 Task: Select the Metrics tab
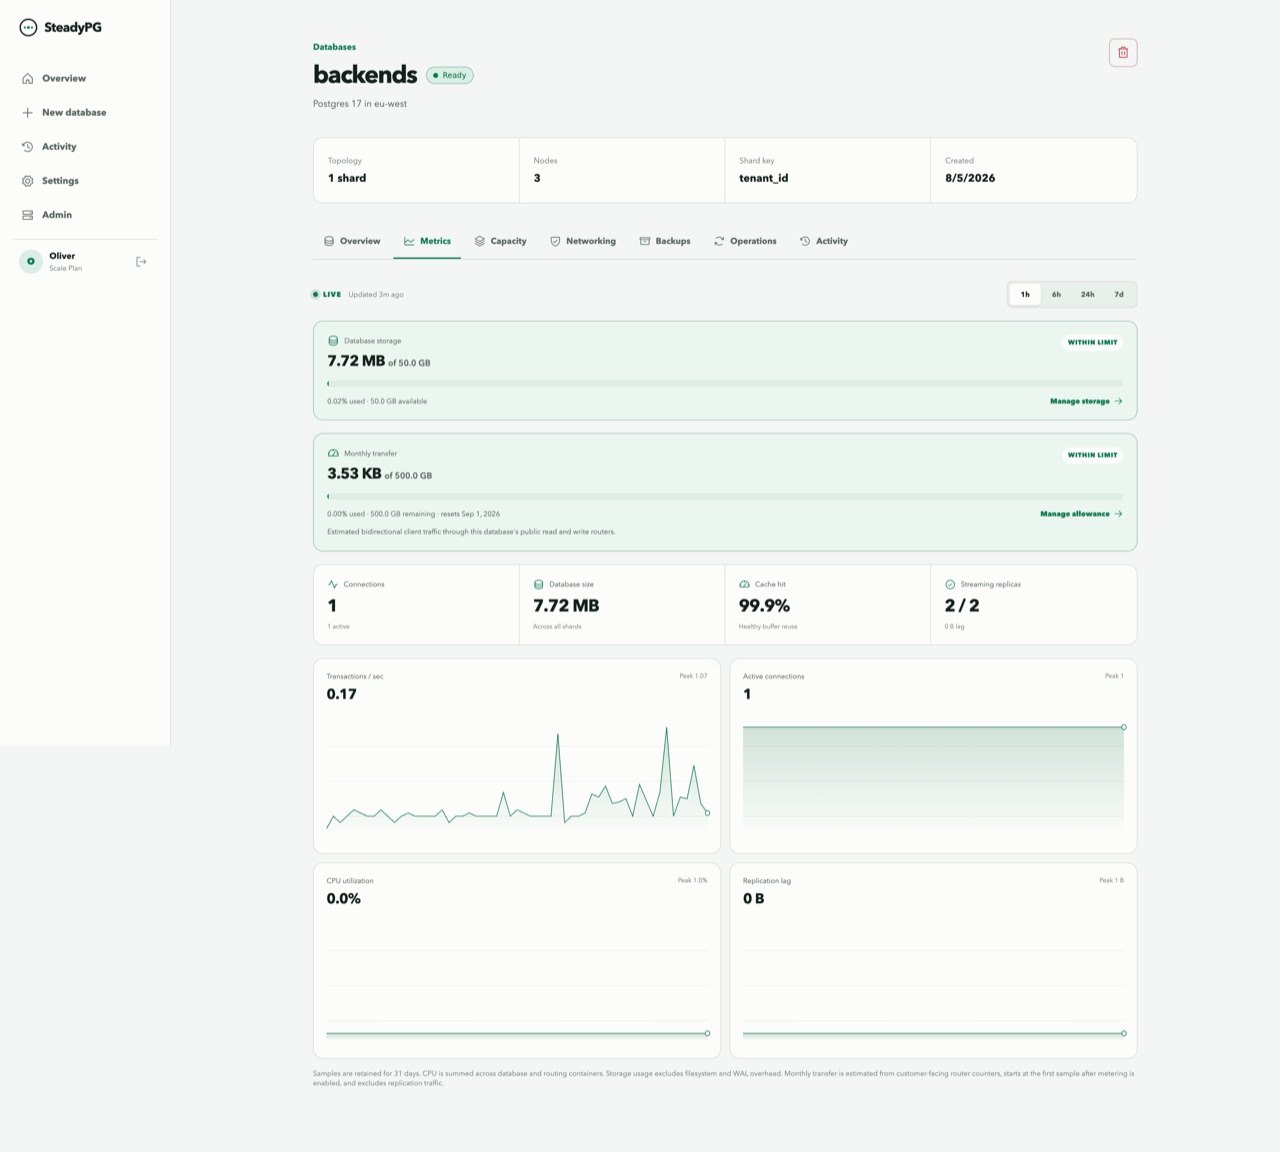pos(427,241)
